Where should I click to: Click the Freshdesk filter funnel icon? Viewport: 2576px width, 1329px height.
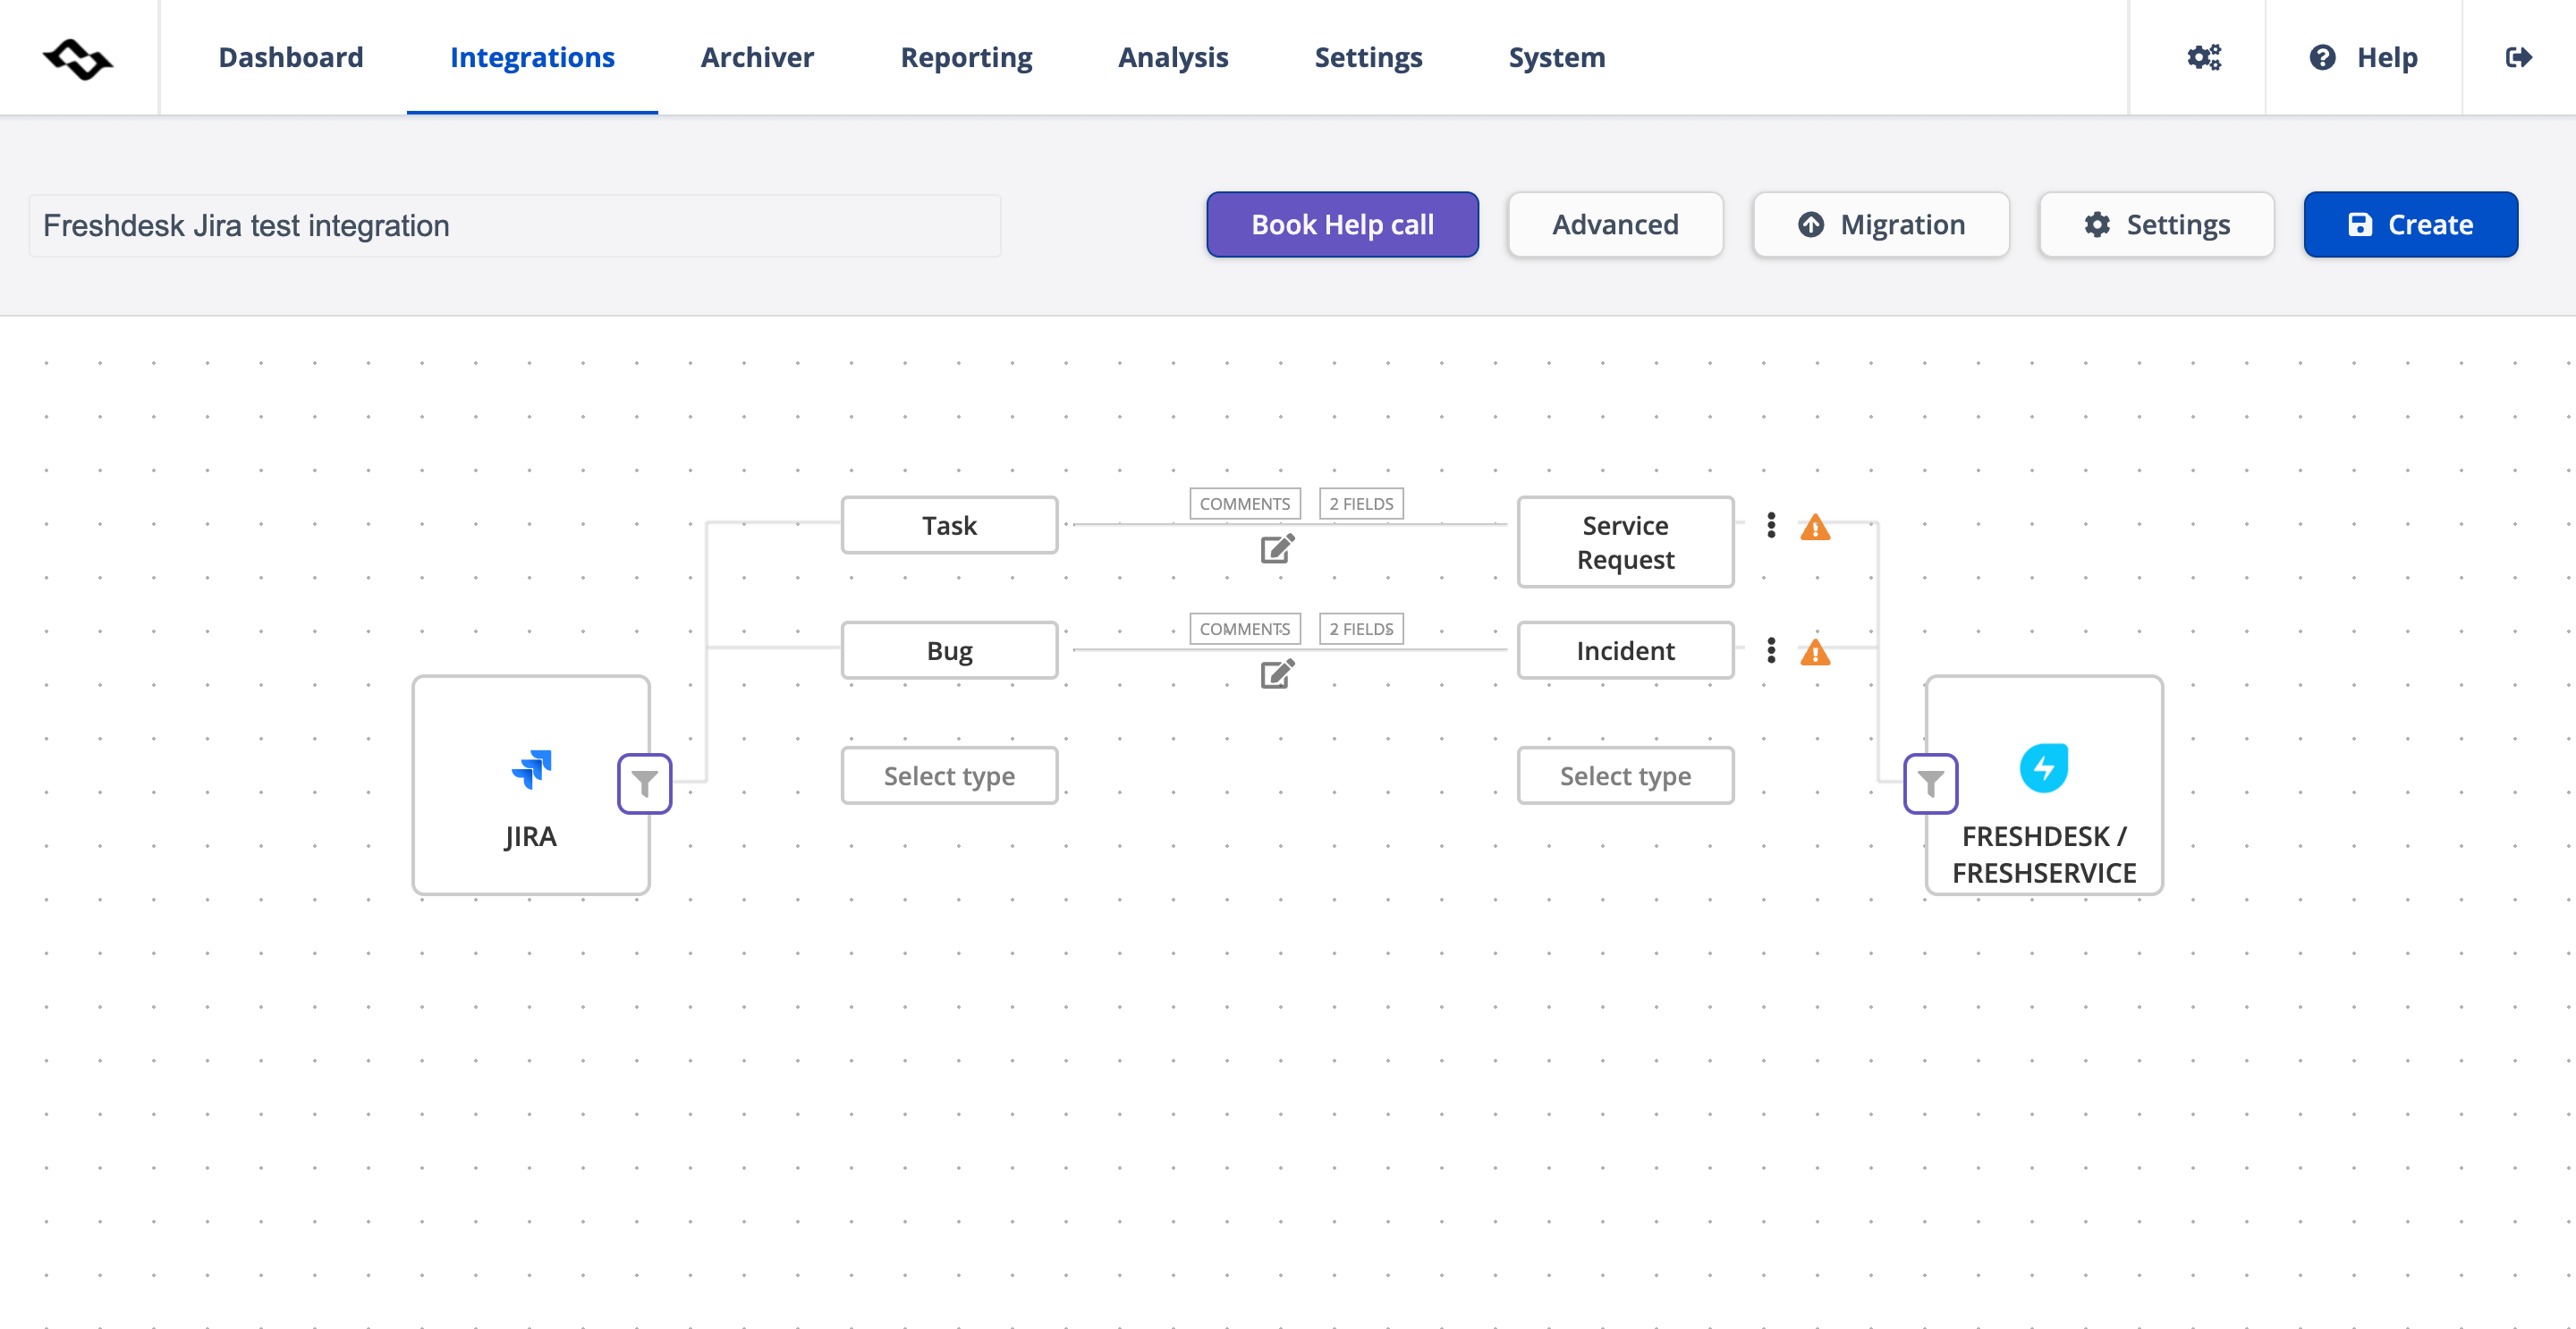tap(1930, 784)
